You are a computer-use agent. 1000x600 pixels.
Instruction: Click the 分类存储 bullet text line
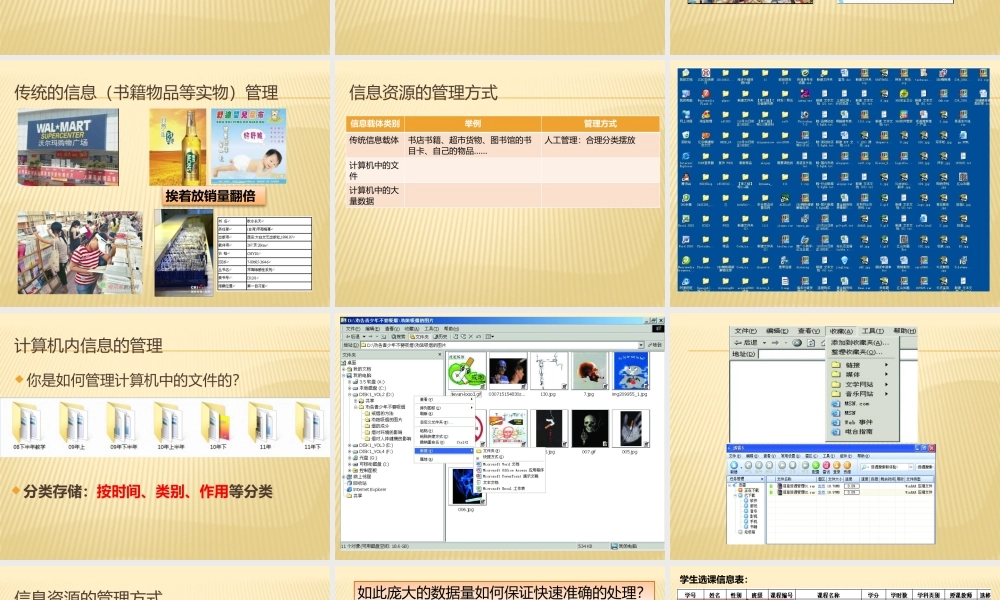coord(147,492)
